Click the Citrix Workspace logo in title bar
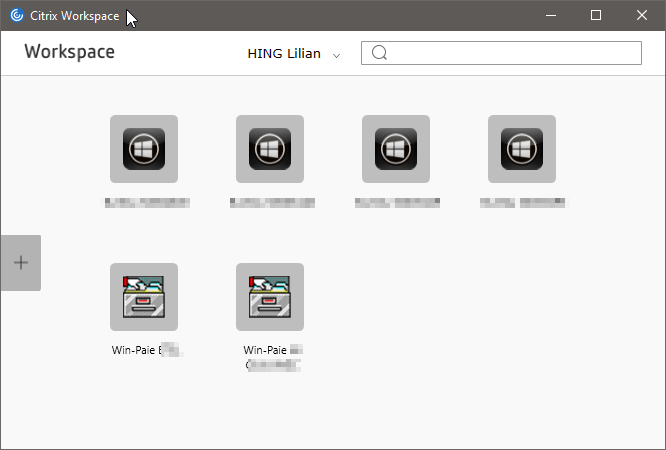The image size is (666, 450). [16, 15]
